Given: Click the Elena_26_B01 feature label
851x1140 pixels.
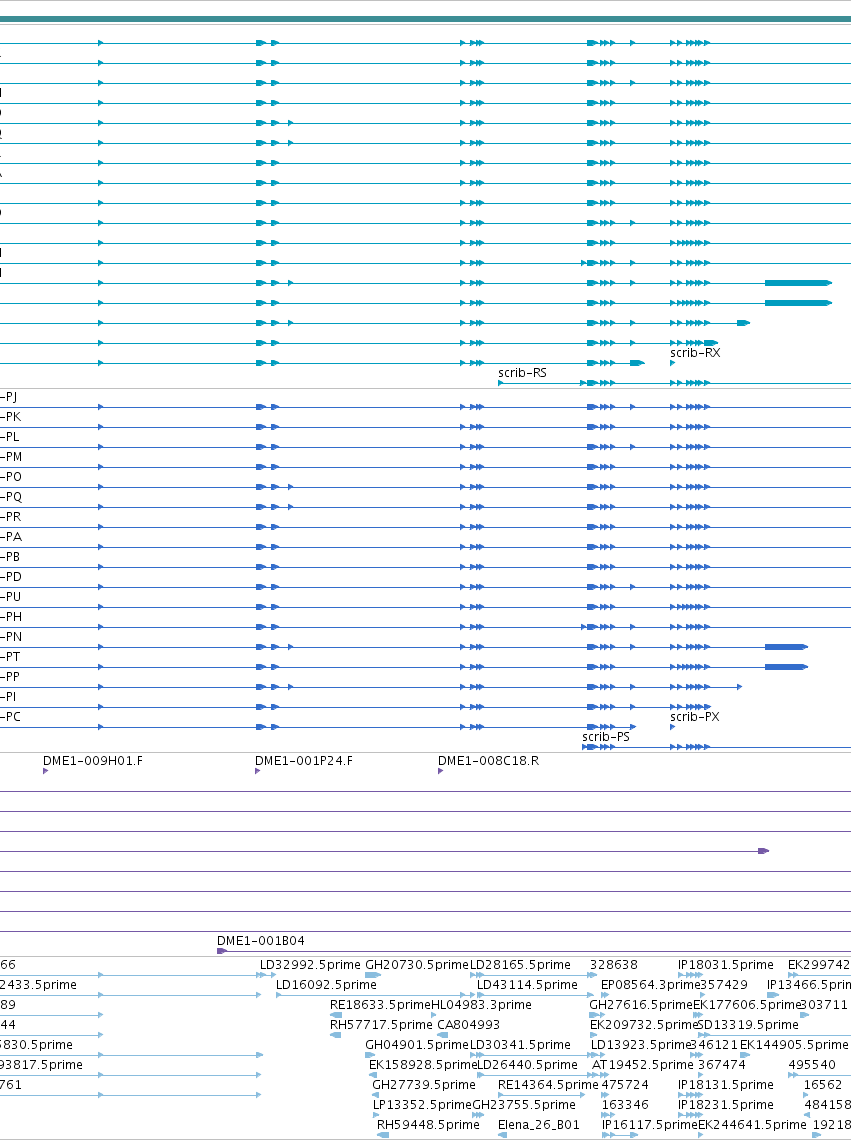Looking at the screenshot, I should click(x=539, y=1125).
